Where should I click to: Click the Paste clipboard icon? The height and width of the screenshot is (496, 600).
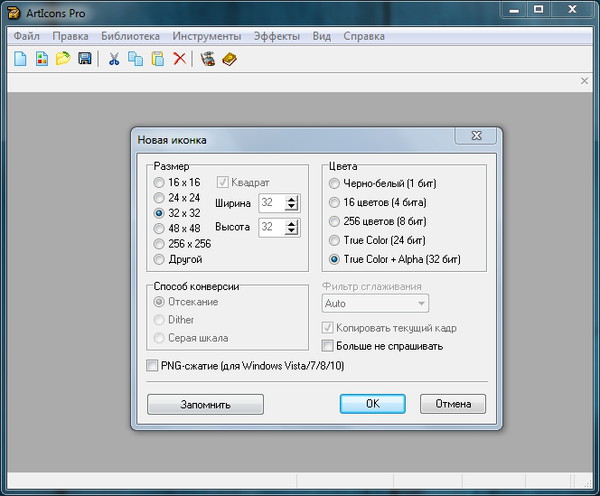(x=157, y=59)
